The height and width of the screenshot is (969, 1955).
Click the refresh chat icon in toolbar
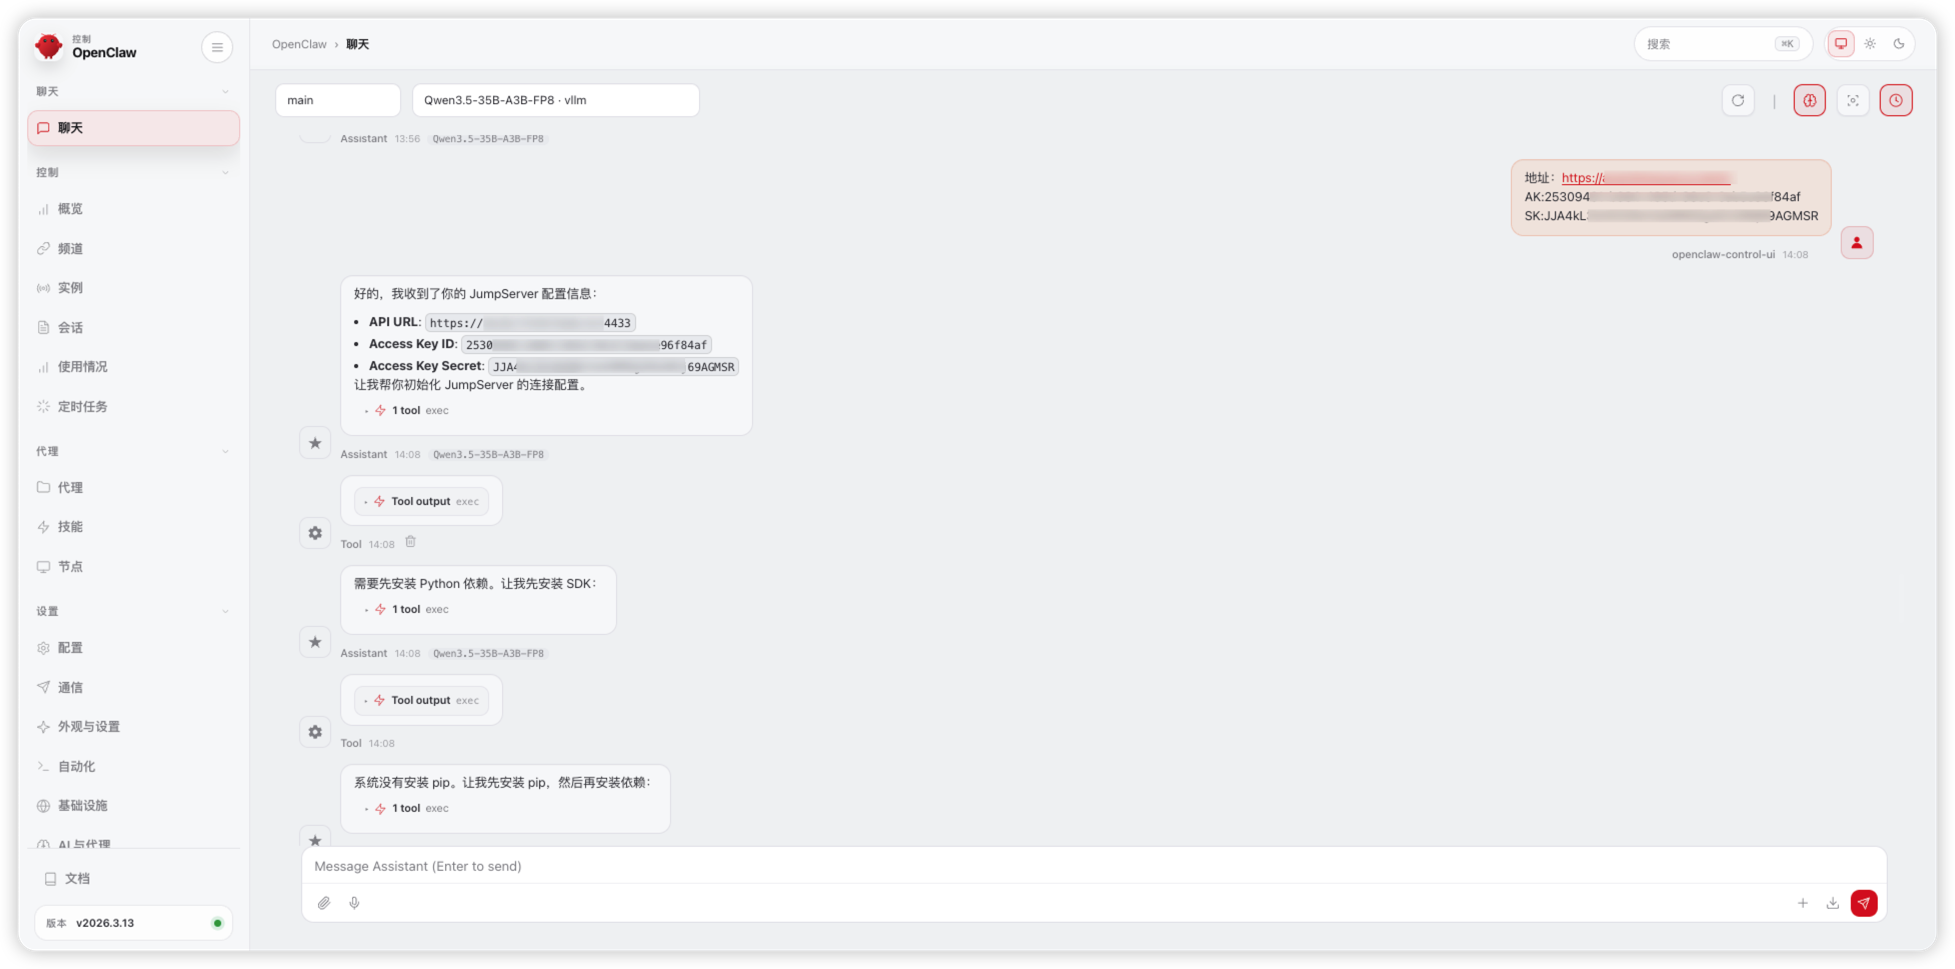coord(1738,100)
